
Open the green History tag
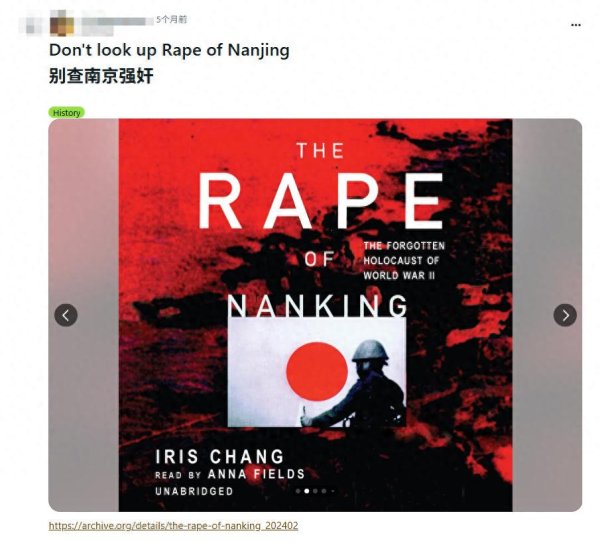67,113
